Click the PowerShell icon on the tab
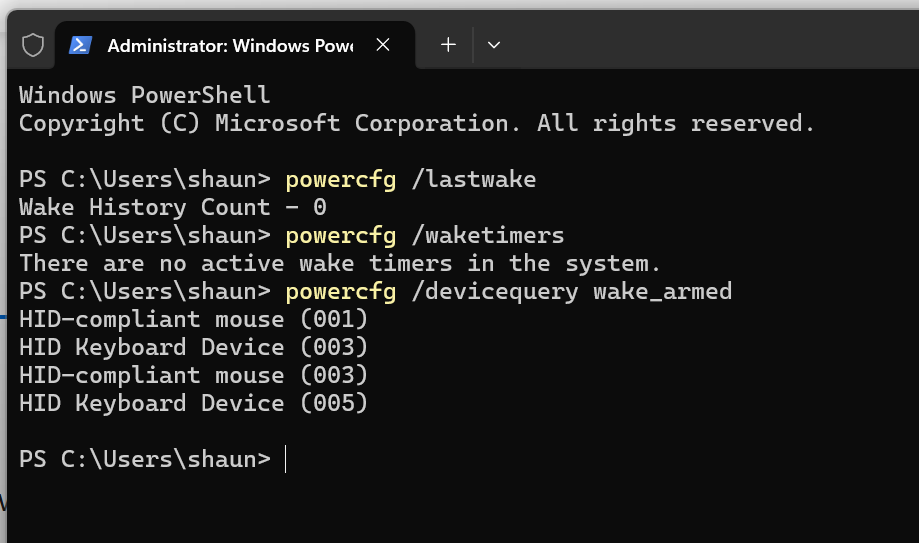 (x=80, y=45)
